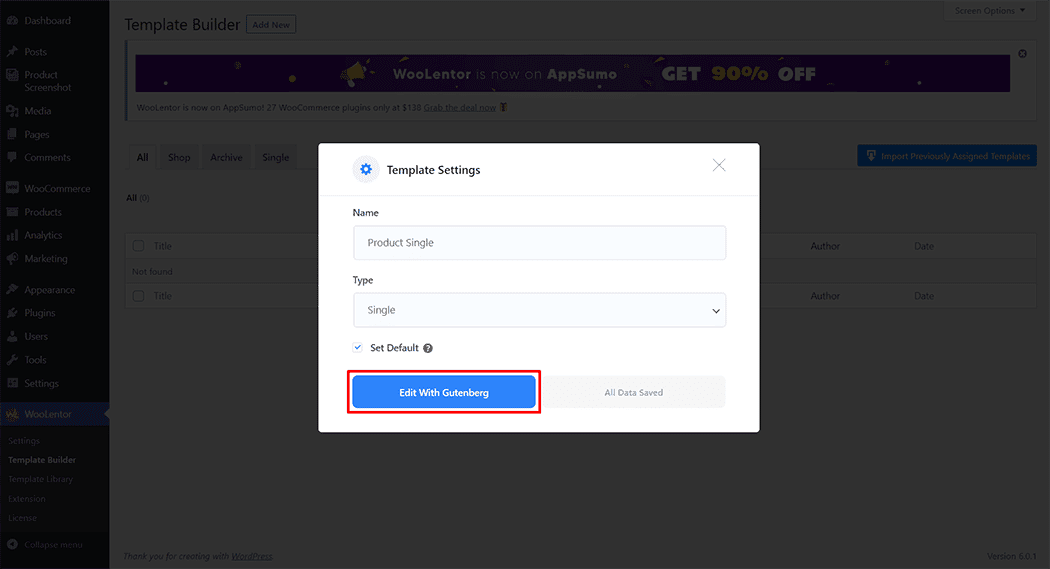Click the Set Default help icon
1050x569 pixels.
point(428,348)
